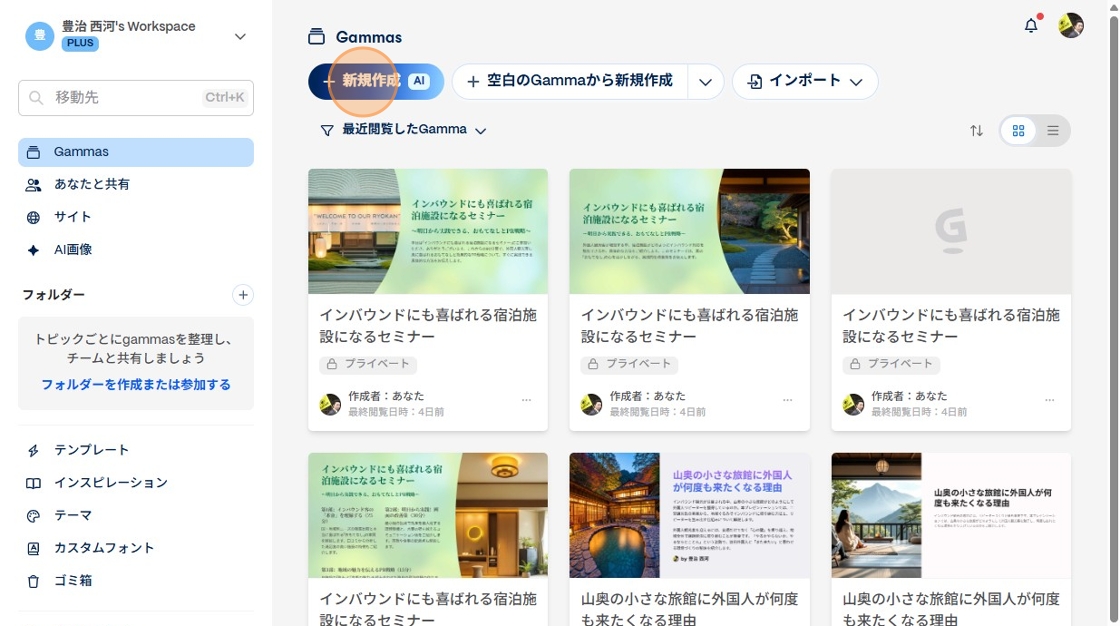Screen dimensions: 1120x626
Task: Click the 移動先 search field
Action: point(136,98)
